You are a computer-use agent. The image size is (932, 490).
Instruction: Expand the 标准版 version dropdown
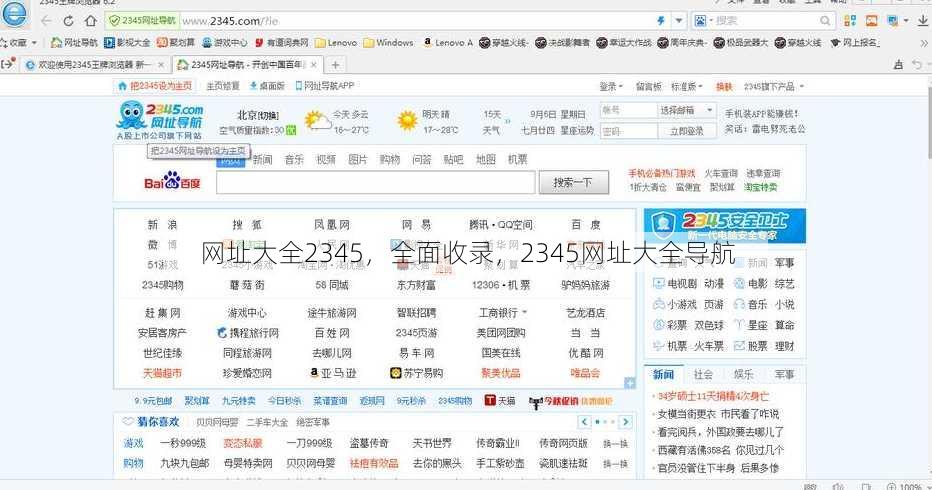click(687, 86)
